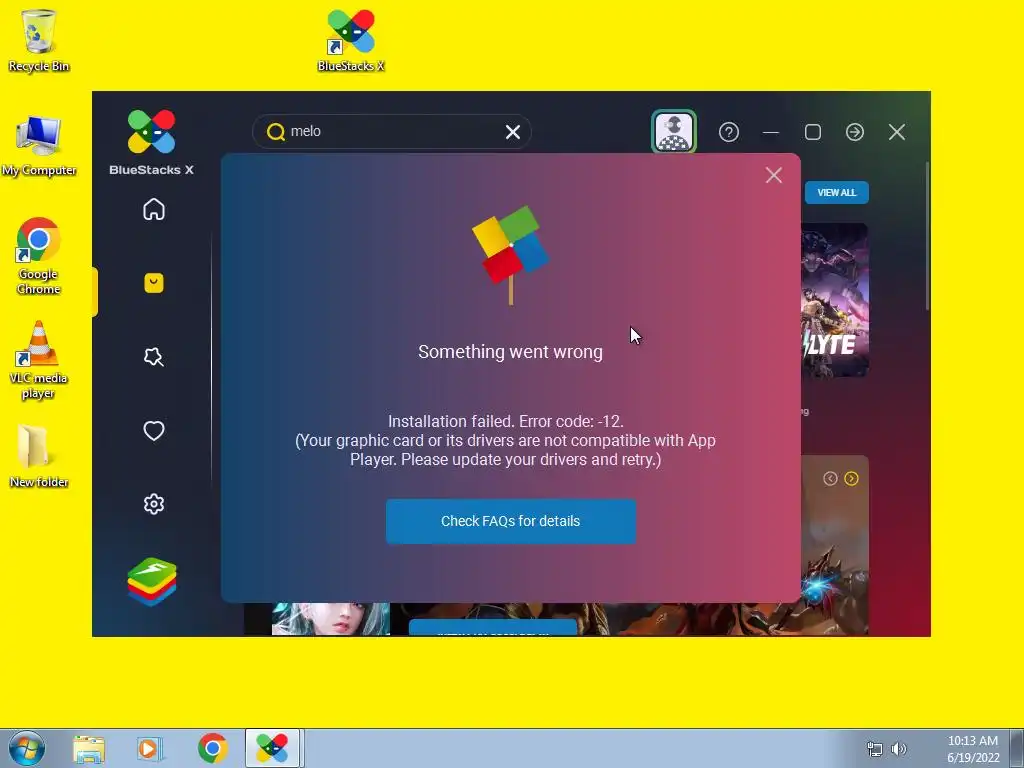Open the game discovery icon in sidebar
Viewport: 1024px width, 768px height.
coord(154,357)
